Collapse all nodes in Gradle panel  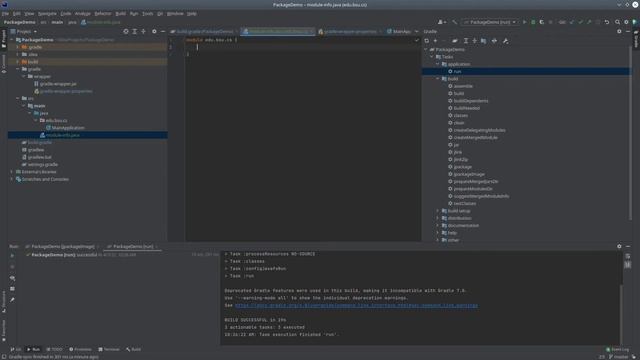pyautogui.click(x=474, y=41)
